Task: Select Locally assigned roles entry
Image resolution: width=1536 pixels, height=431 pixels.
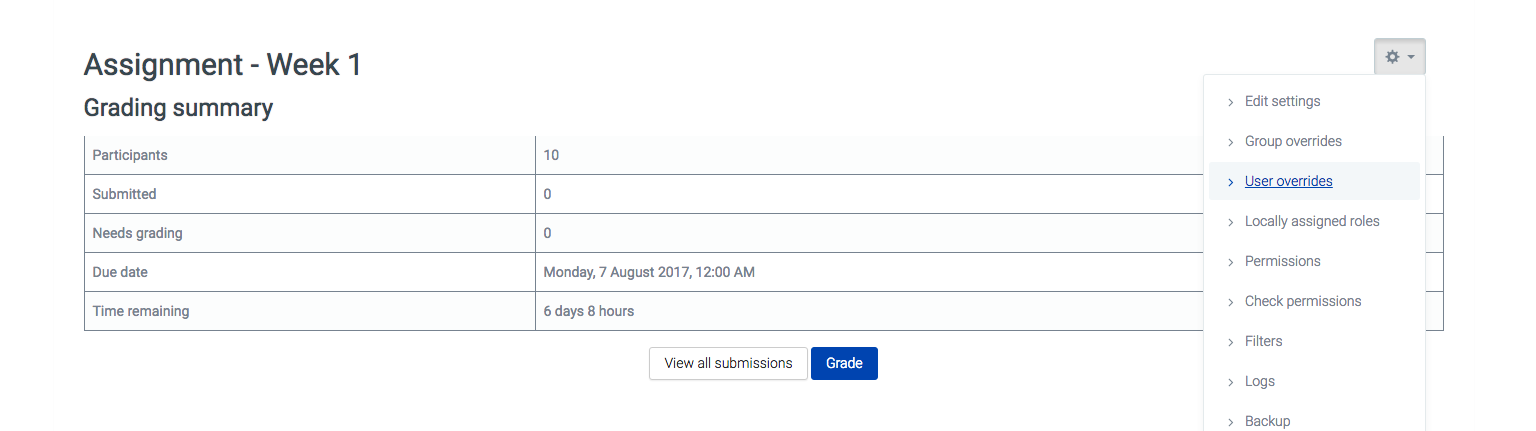Action: click(x=1314, y=221)
